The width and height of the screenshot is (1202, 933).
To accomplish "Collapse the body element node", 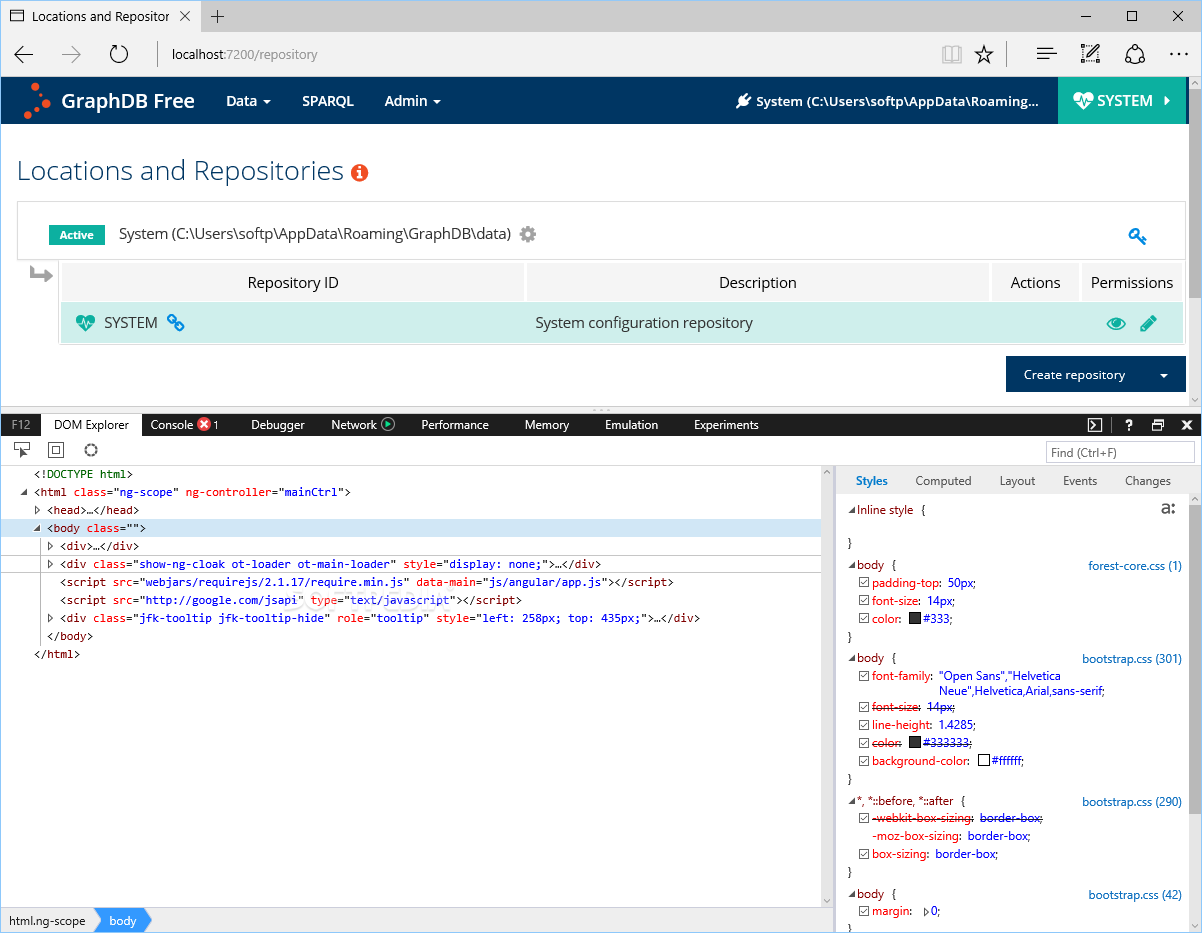I will coord(37,528).
